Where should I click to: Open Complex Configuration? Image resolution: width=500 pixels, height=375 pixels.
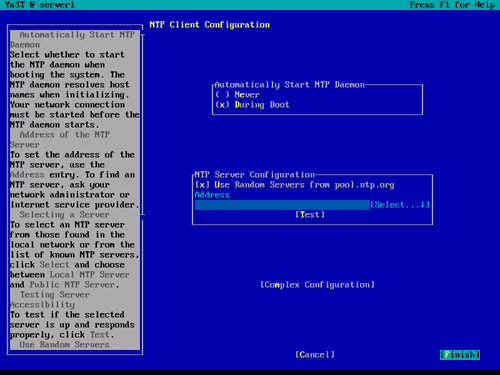317,285
